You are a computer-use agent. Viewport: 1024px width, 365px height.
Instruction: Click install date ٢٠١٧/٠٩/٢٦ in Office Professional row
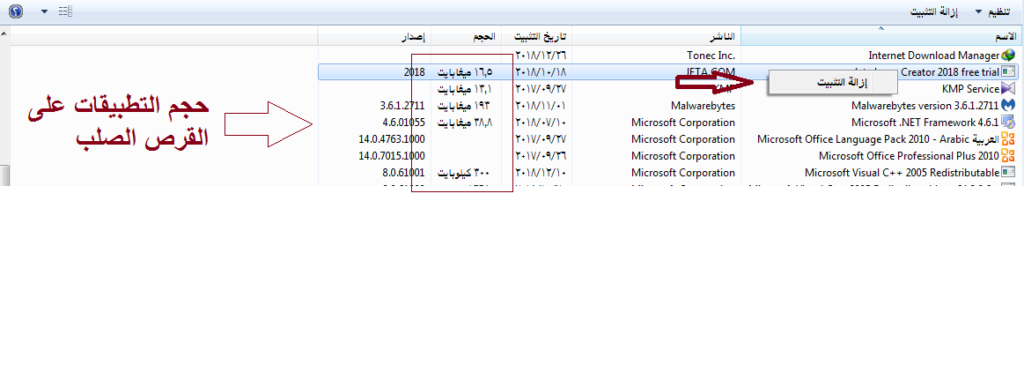click(x=541, y=156)
